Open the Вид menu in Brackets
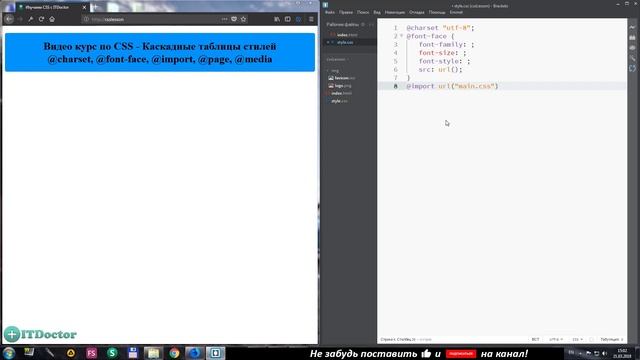The image size is (640, 360). click(377, 12)
